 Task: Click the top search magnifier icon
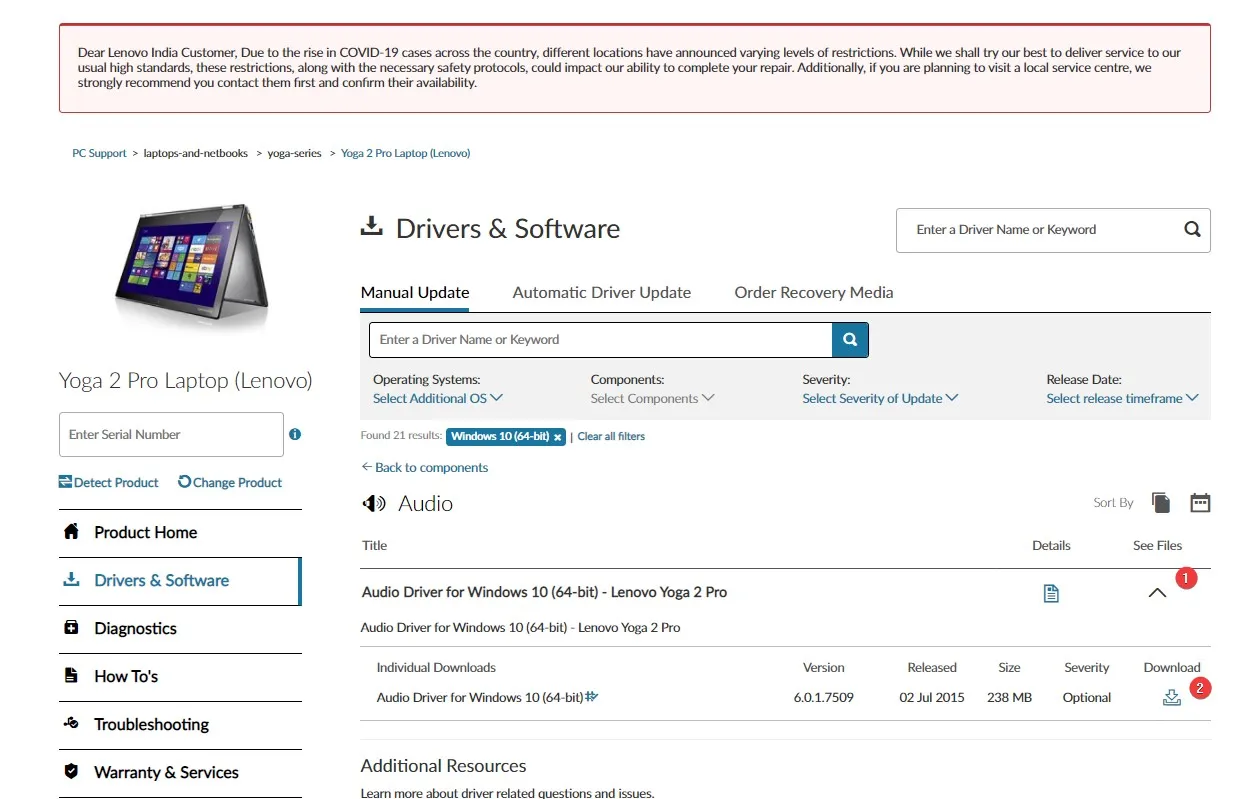point(1192,229)
